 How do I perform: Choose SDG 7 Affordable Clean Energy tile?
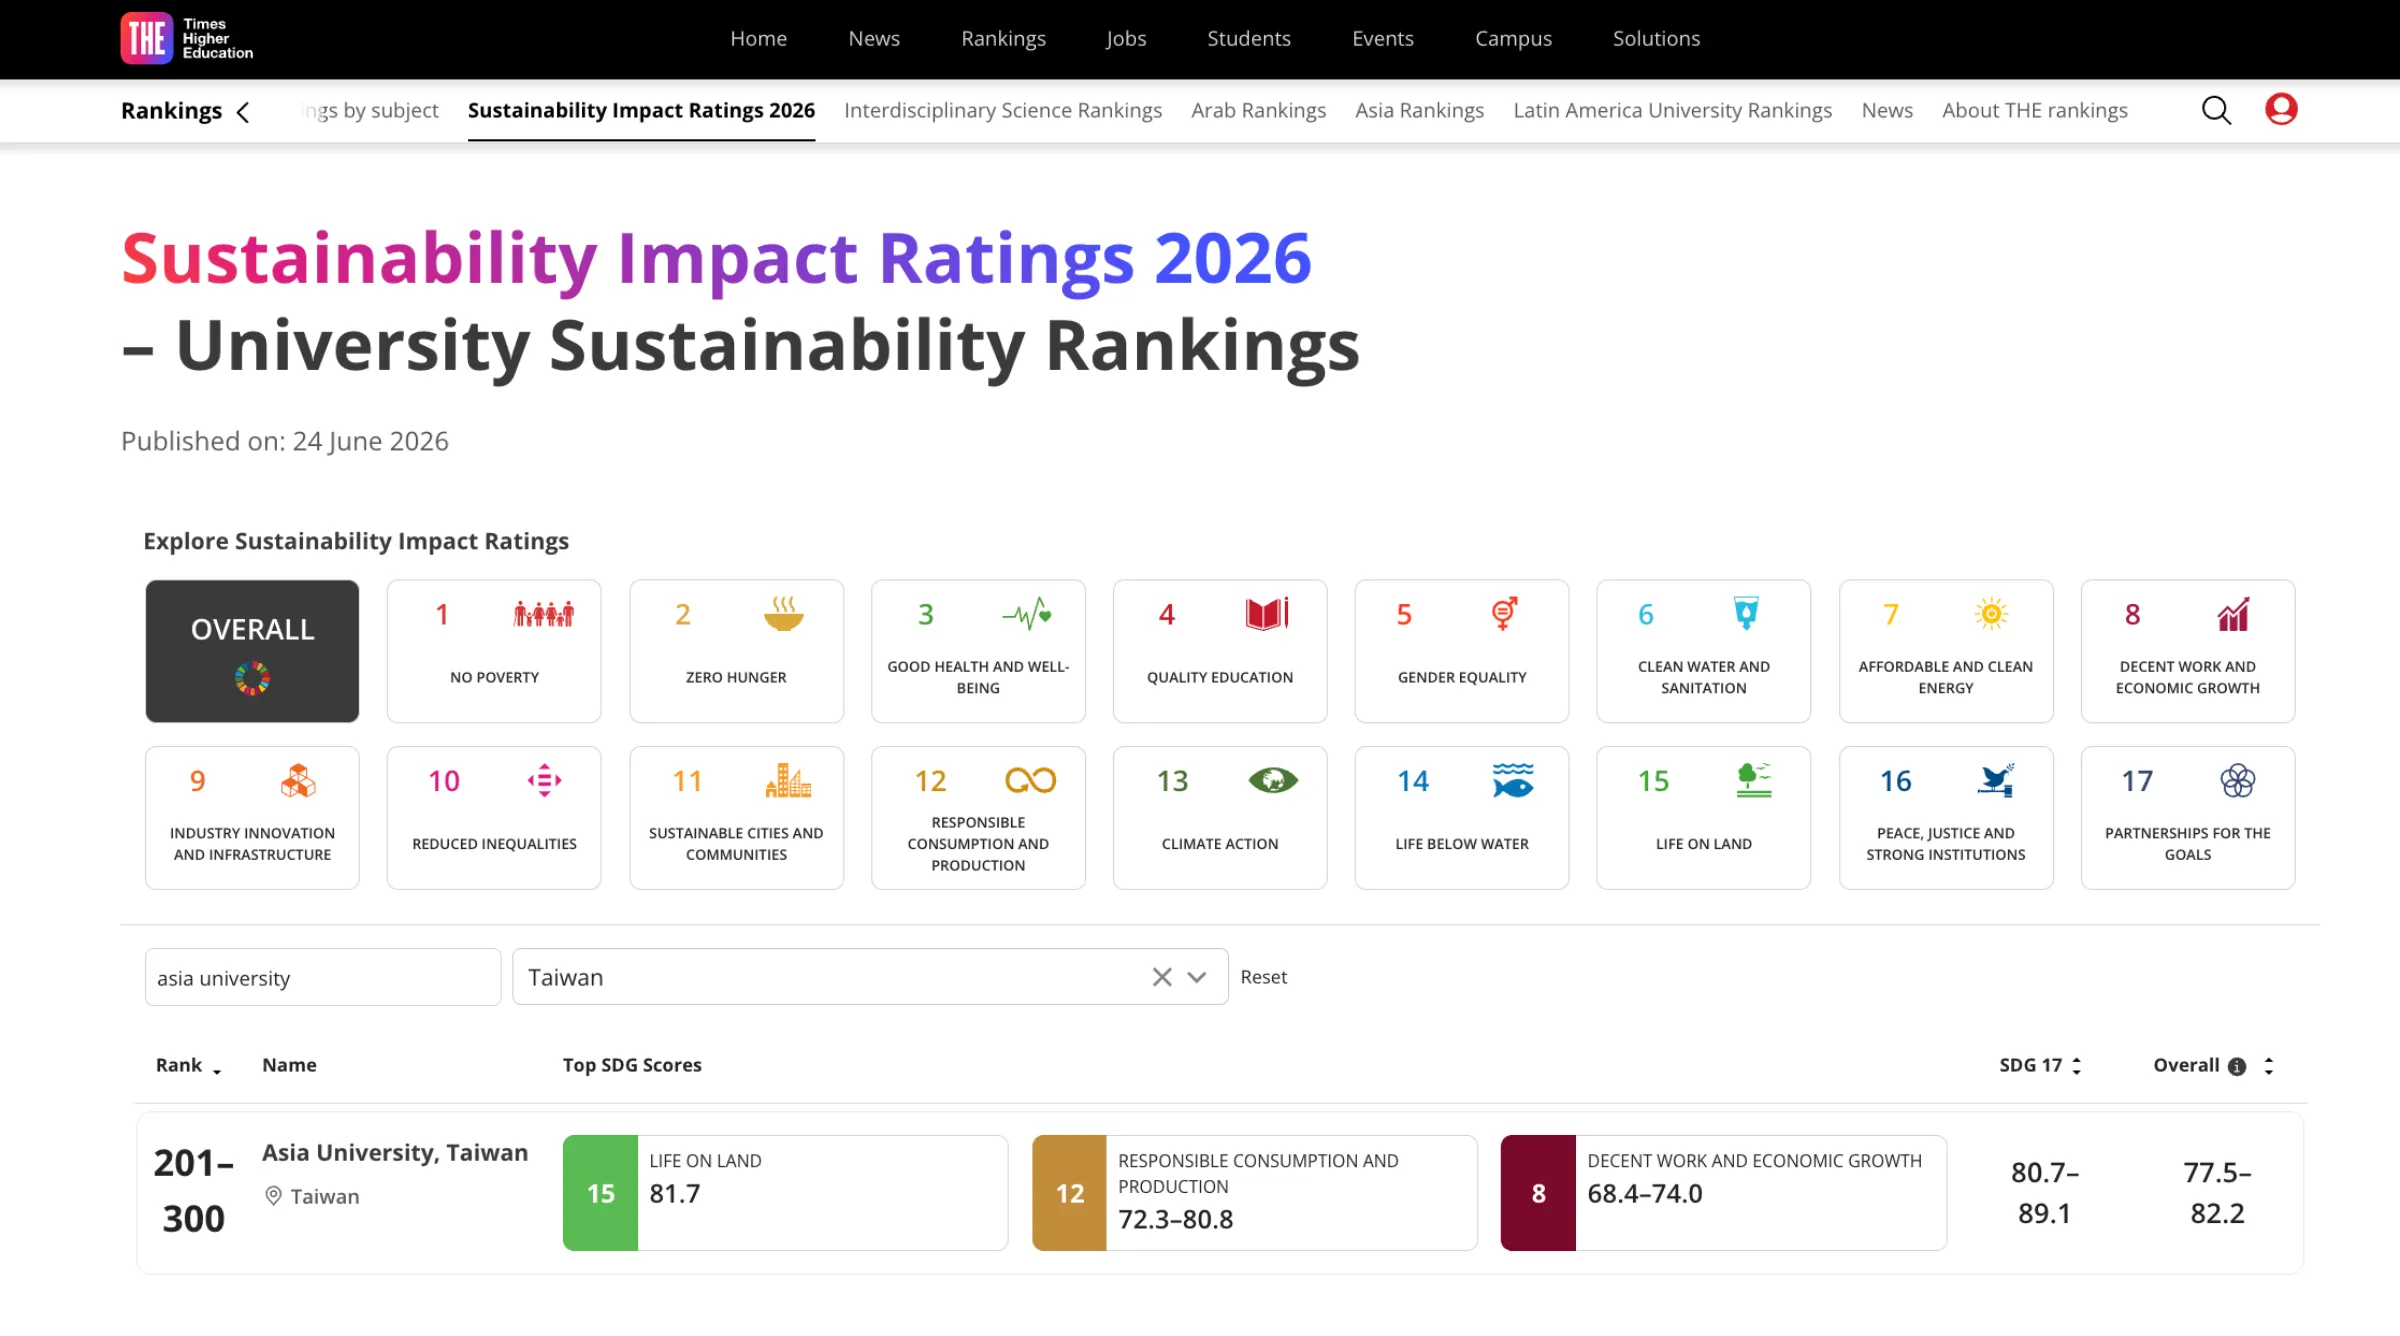[x=1946, y=651]
